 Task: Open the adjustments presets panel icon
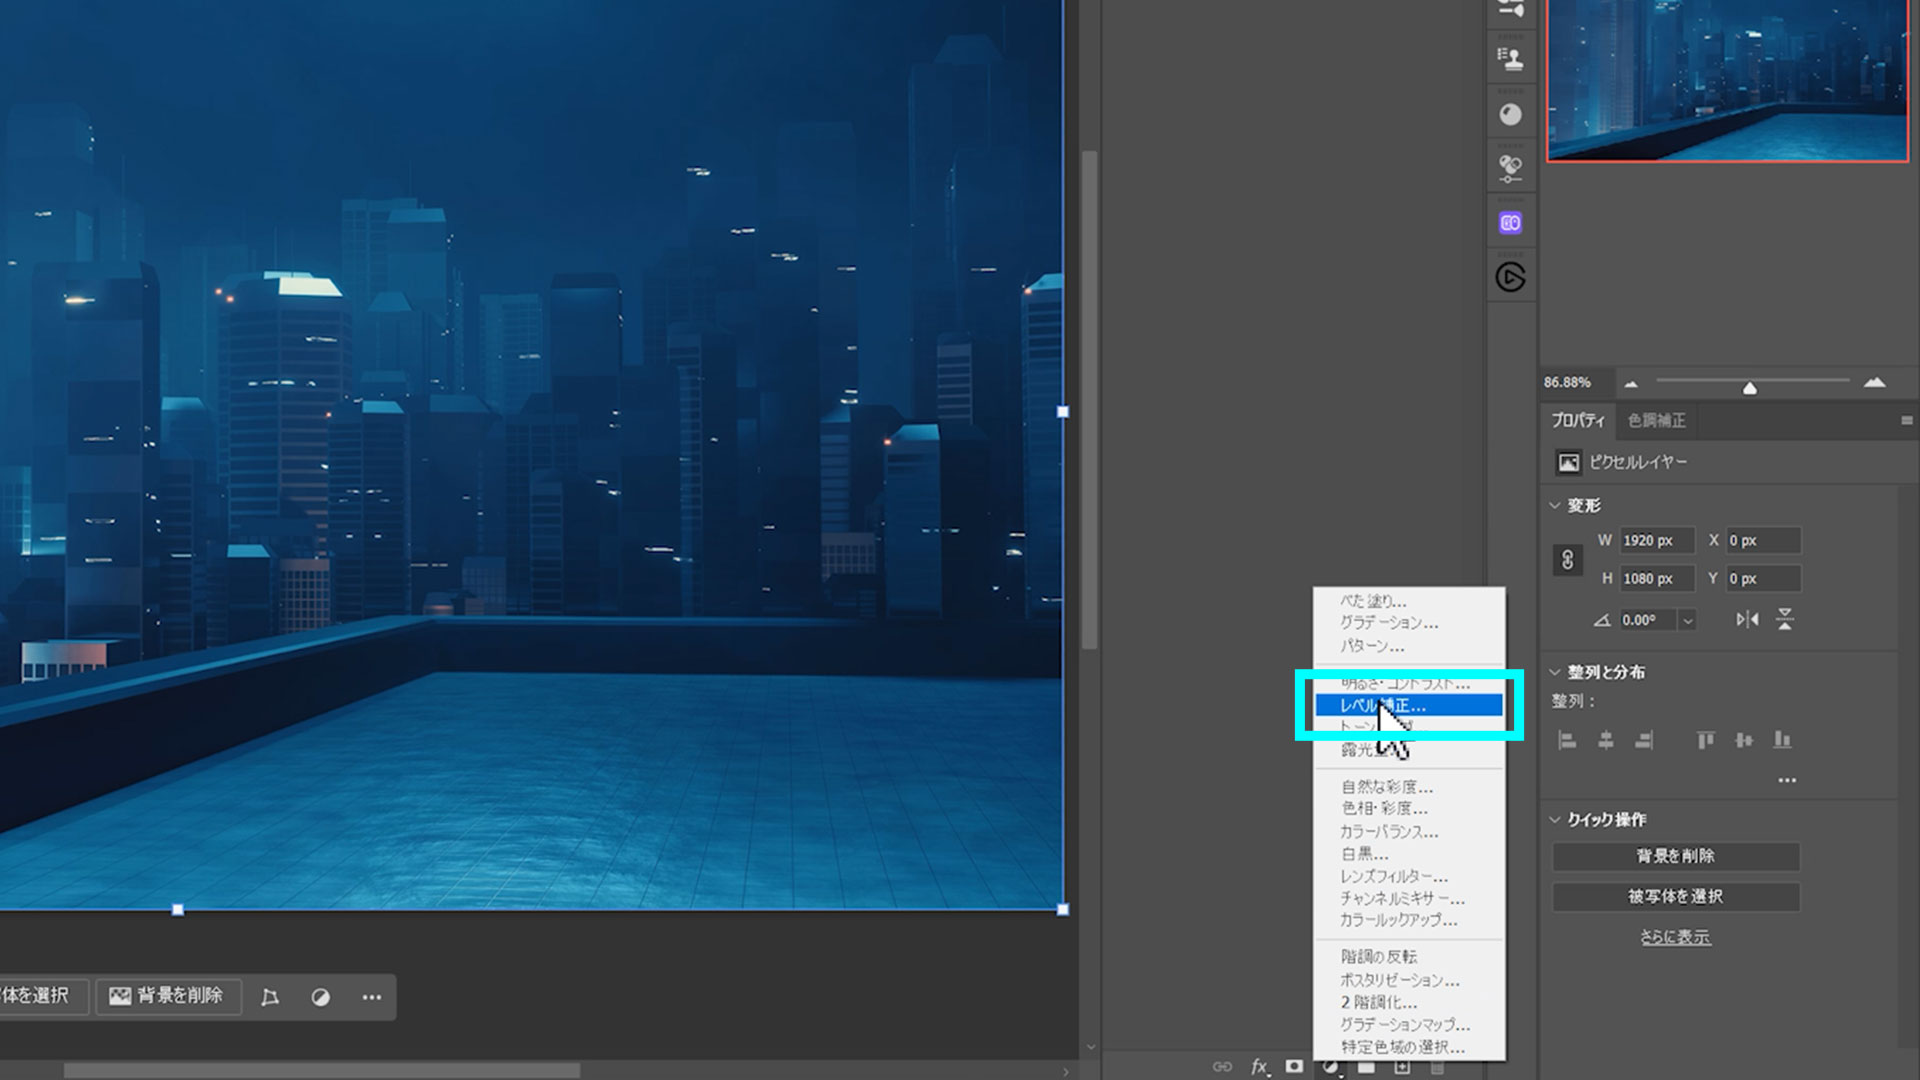point(1510,167)
